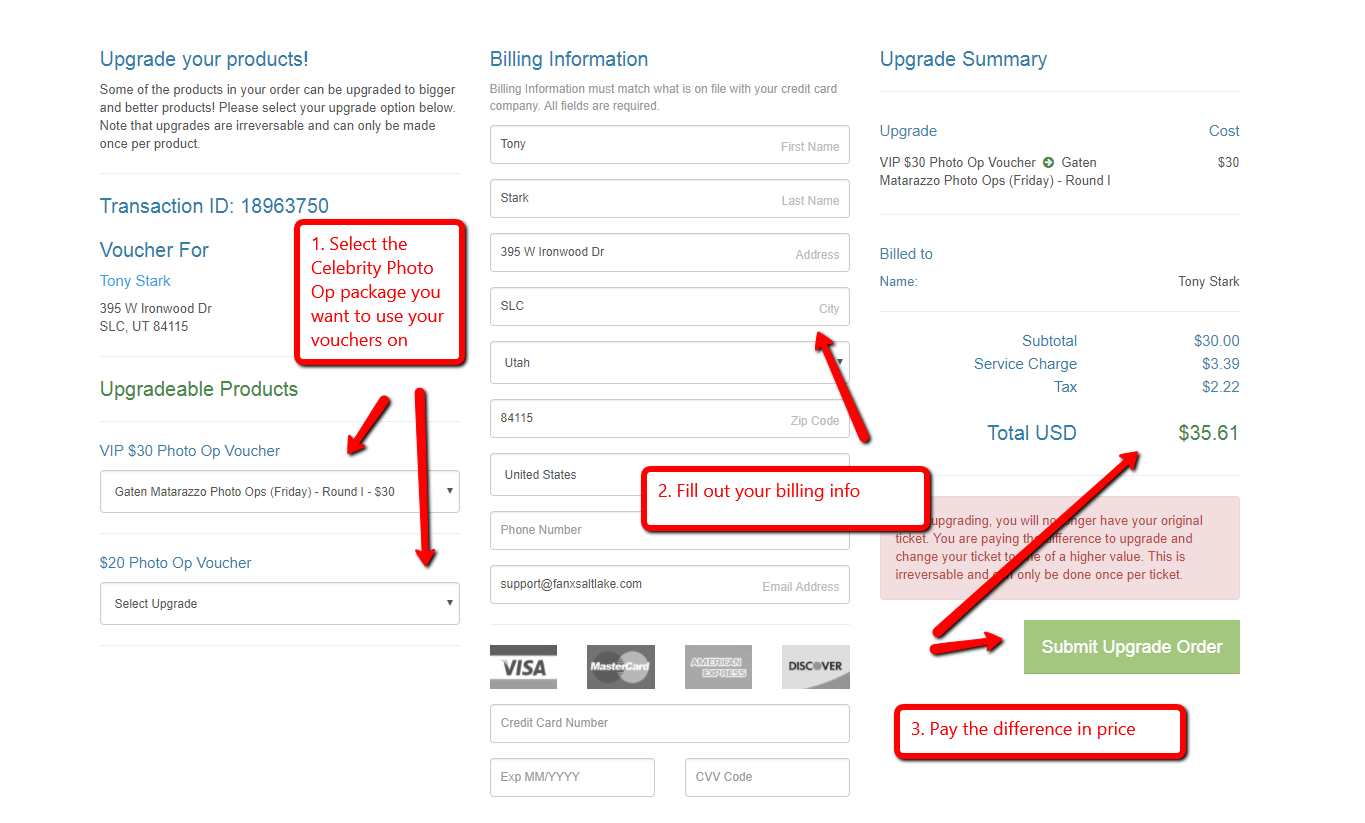Open the VIP $30 Photo Op Voucher dropdown
This screenshot has height=823, width=1365.
(x=279, y=492)
